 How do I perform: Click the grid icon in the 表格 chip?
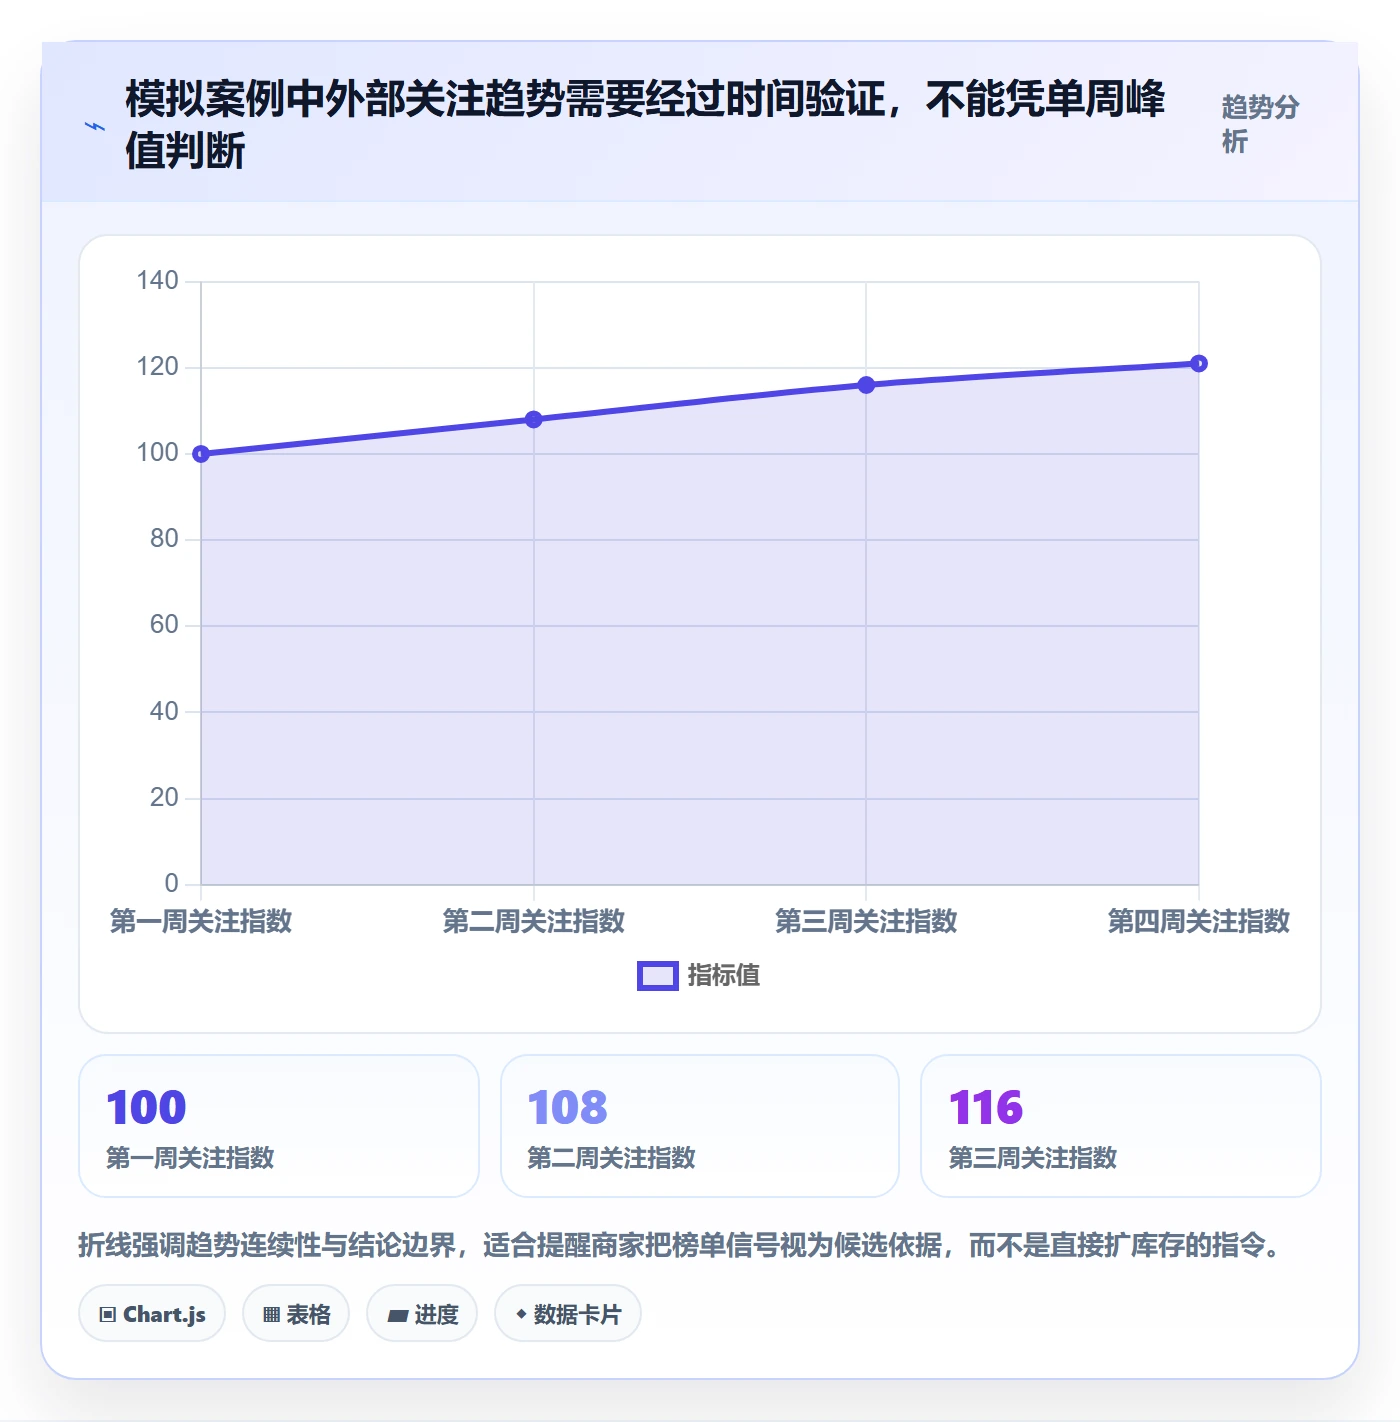pos(271,1315)
